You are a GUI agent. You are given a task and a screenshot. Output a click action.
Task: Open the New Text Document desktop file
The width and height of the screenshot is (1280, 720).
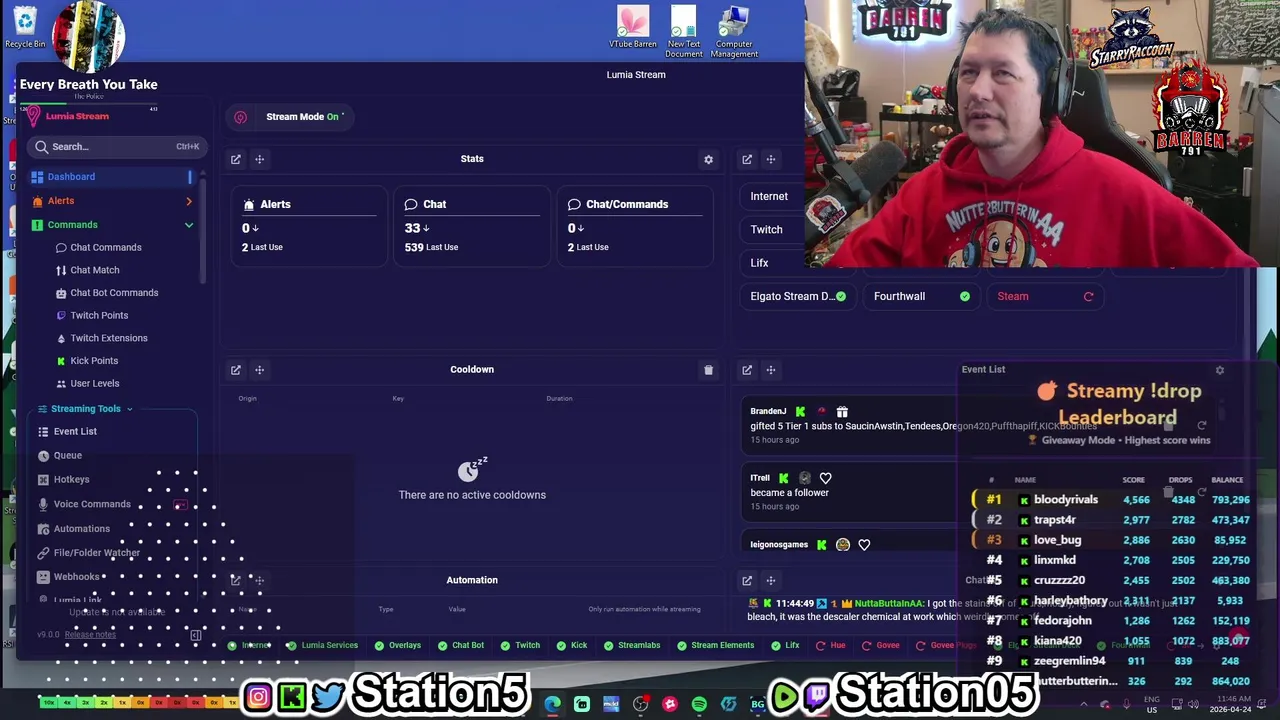coord(684,31)
